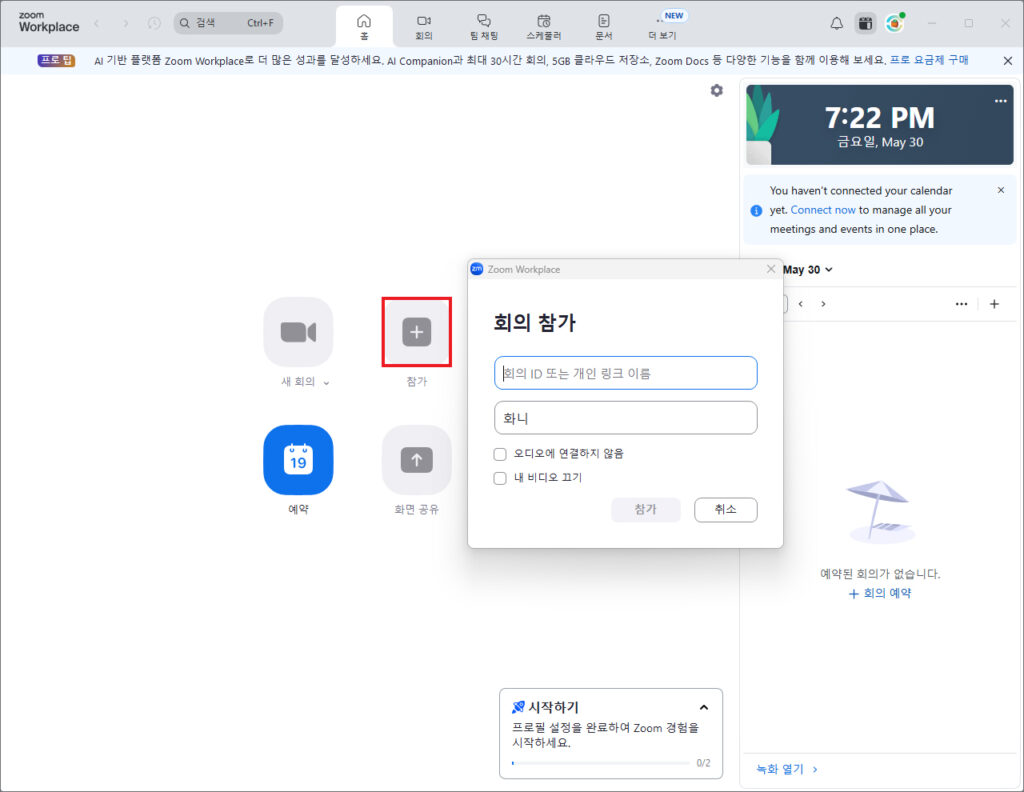The width and height of the screenshot is (1024, 792).
Task: Close the 회의 참가 dialog
Action: tap(771, 269)
